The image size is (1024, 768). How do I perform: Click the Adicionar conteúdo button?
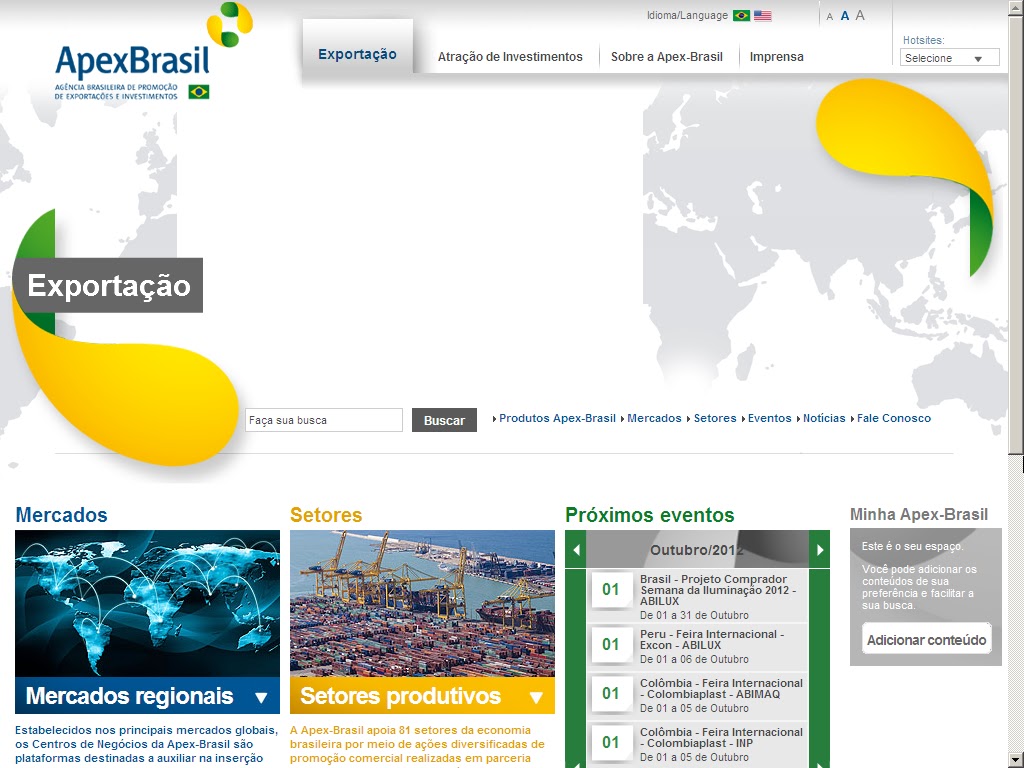(927, 640)
